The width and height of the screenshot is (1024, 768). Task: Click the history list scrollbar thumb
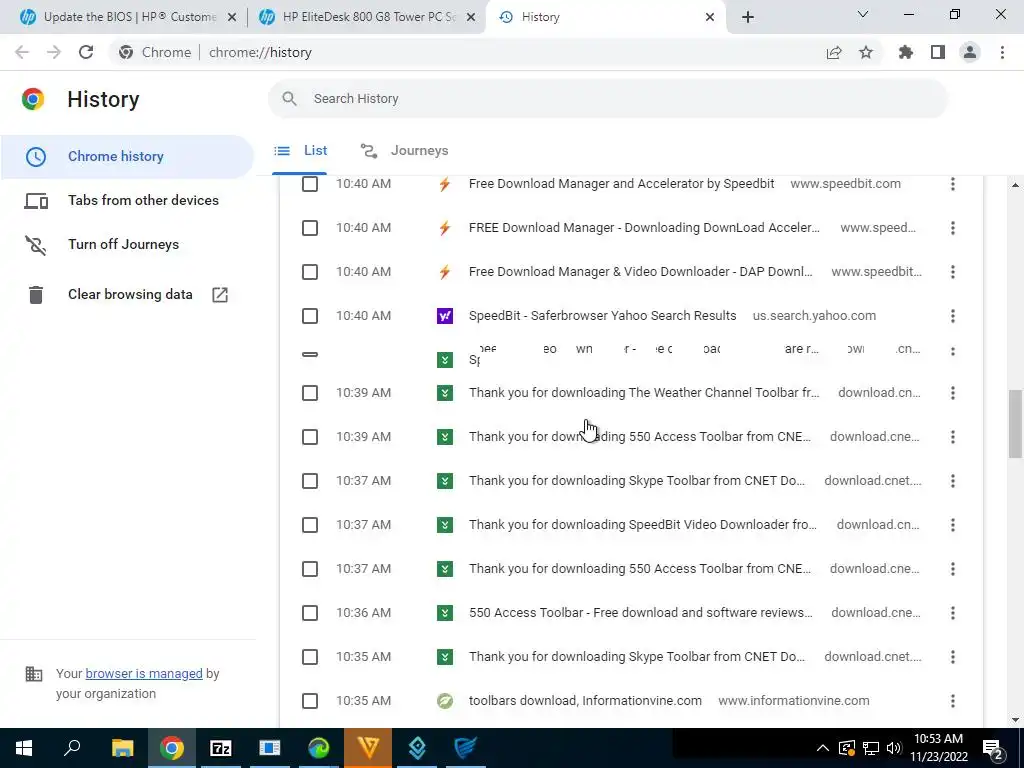pos(1015,424)
